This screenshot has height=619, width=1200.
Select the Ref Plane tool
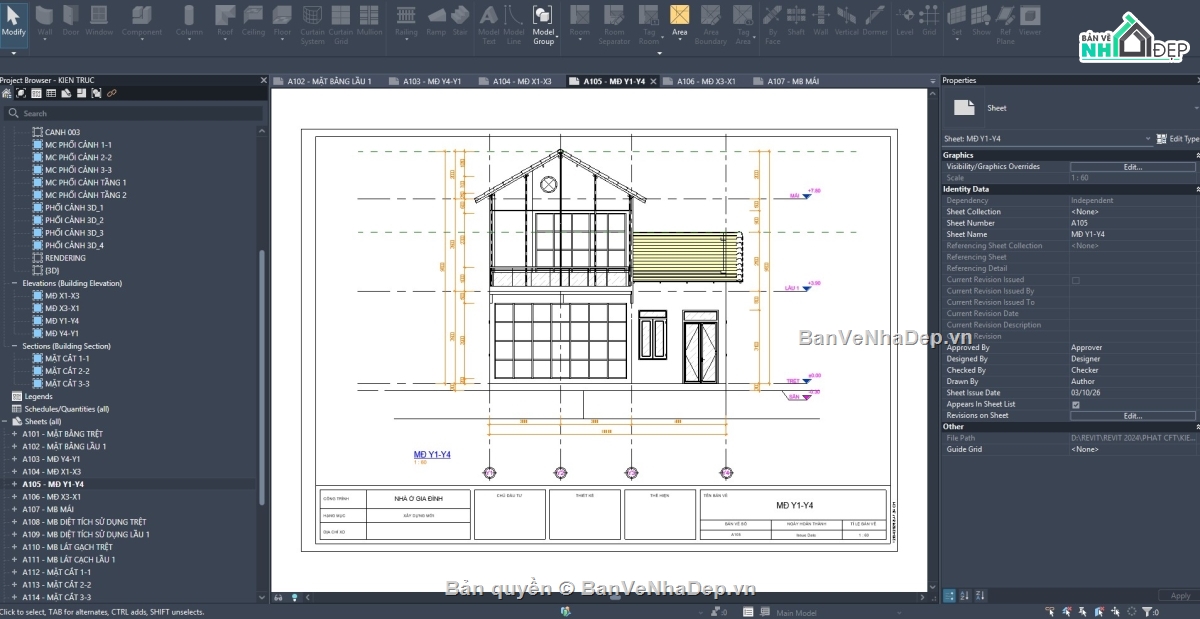tap(1005, 24)
